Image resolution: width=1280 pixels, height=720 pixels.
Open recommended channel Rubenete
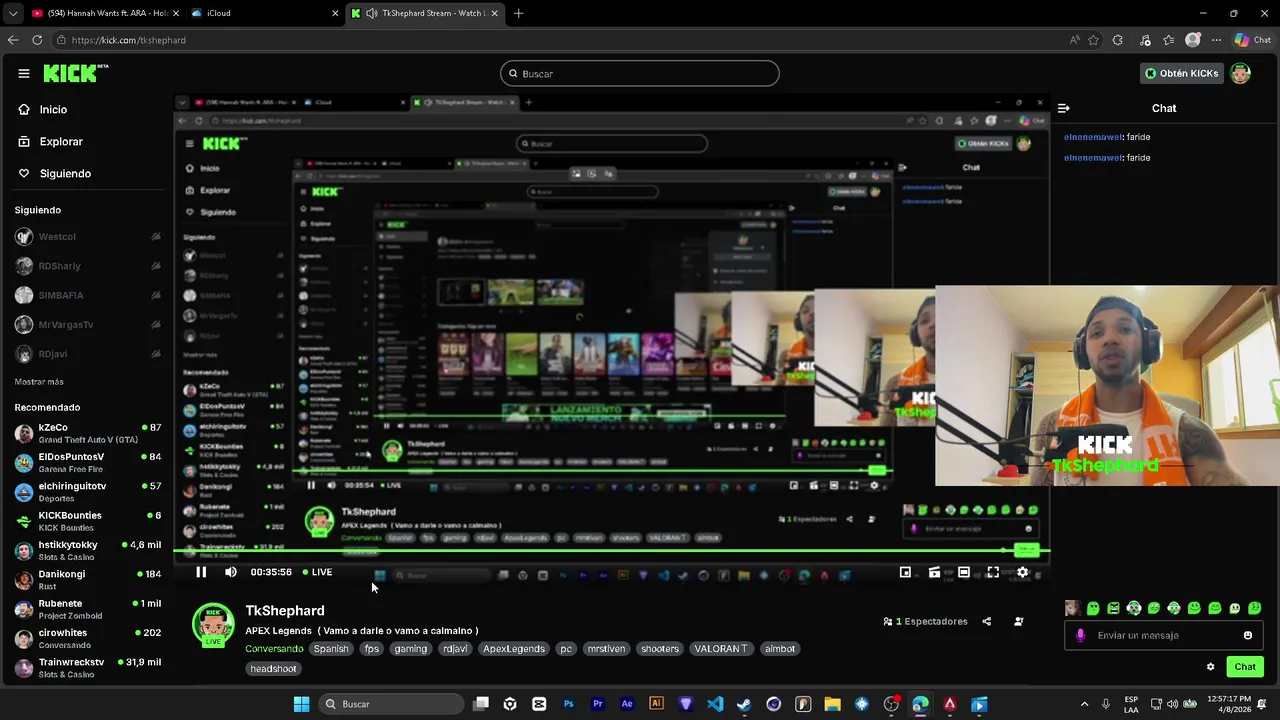87,609
